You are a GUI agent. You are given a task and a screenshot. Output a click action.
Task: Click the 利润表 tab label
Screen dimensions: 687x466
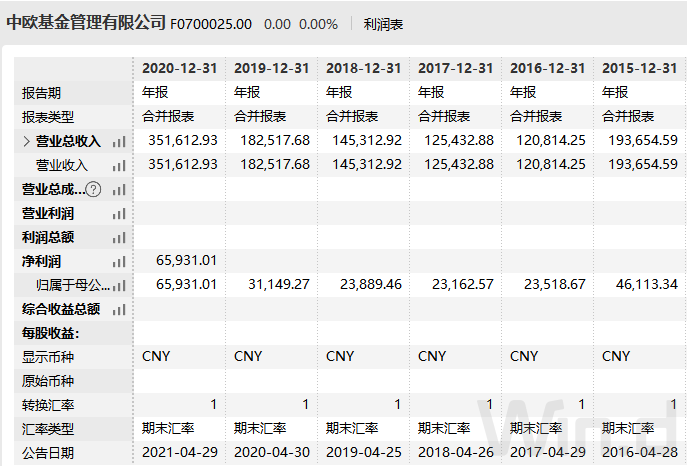pyautogui.click(x=384, y=24)
